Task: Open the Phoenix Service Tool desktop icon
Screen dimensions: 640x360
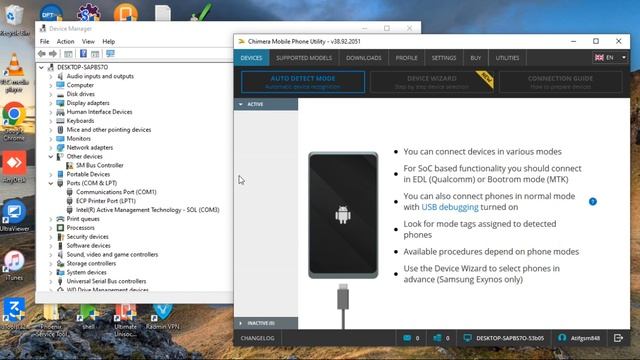Action: coord(51,320)
